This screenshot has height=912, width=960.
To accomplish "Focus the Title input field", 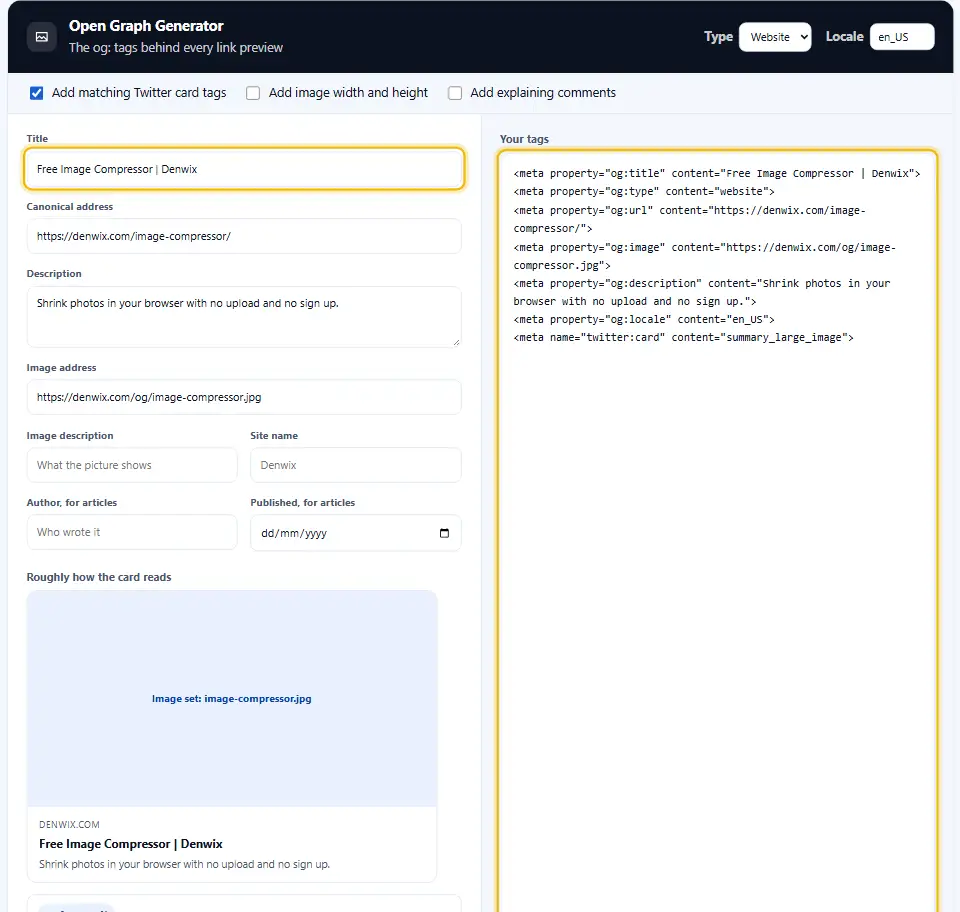I will pos(244,169).
